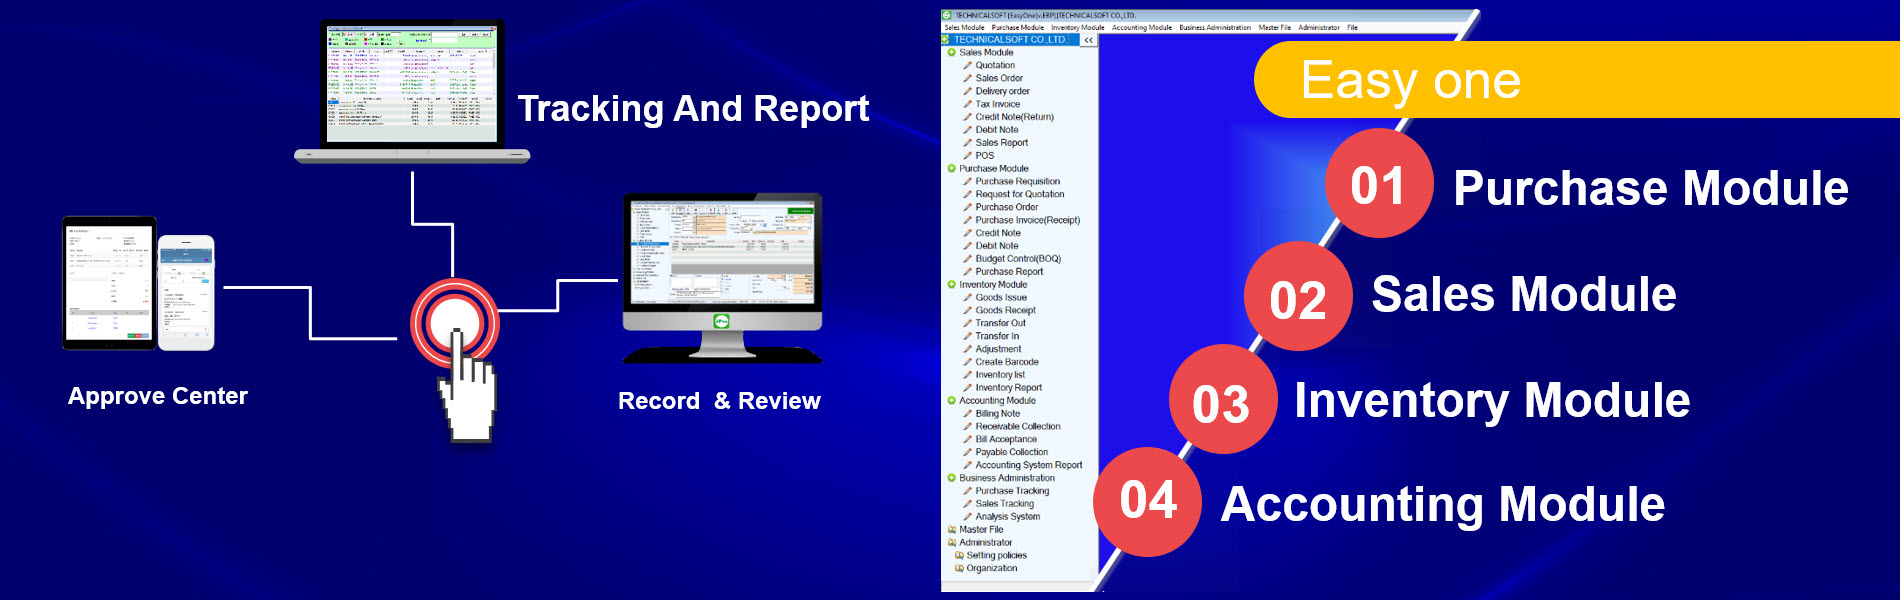Open Adjustment in the tree
This screenshot has width=1900, height=600.
[x=998, y=350]
